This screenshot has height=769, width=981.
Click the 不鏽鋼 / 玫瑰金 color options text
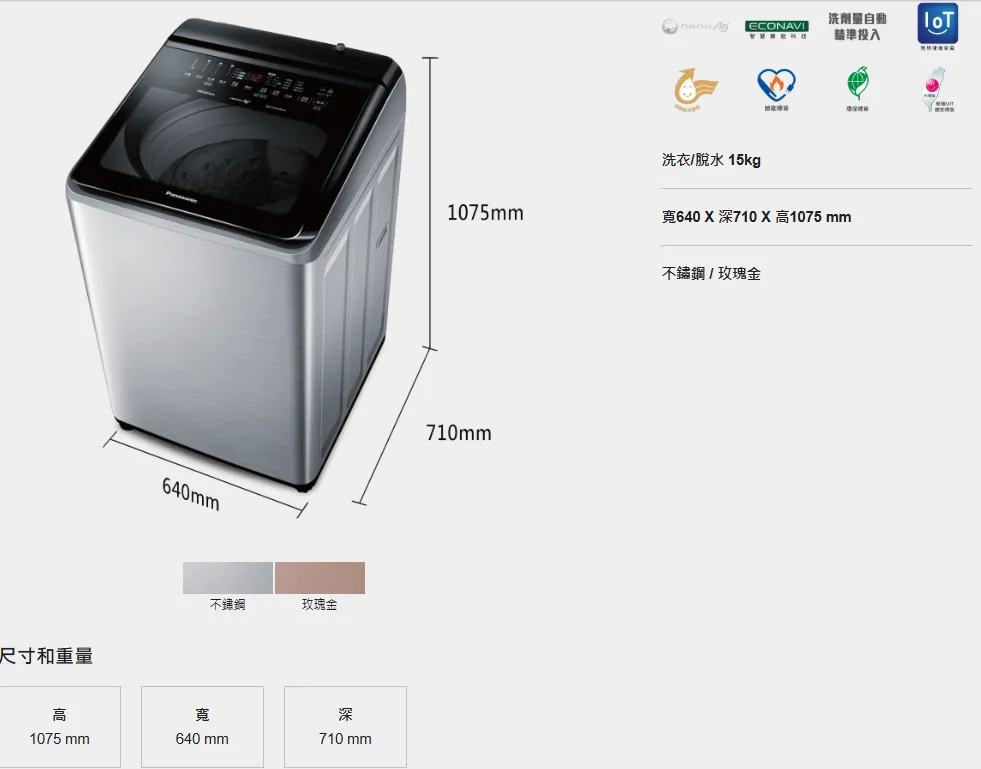(x=711, y=273)
